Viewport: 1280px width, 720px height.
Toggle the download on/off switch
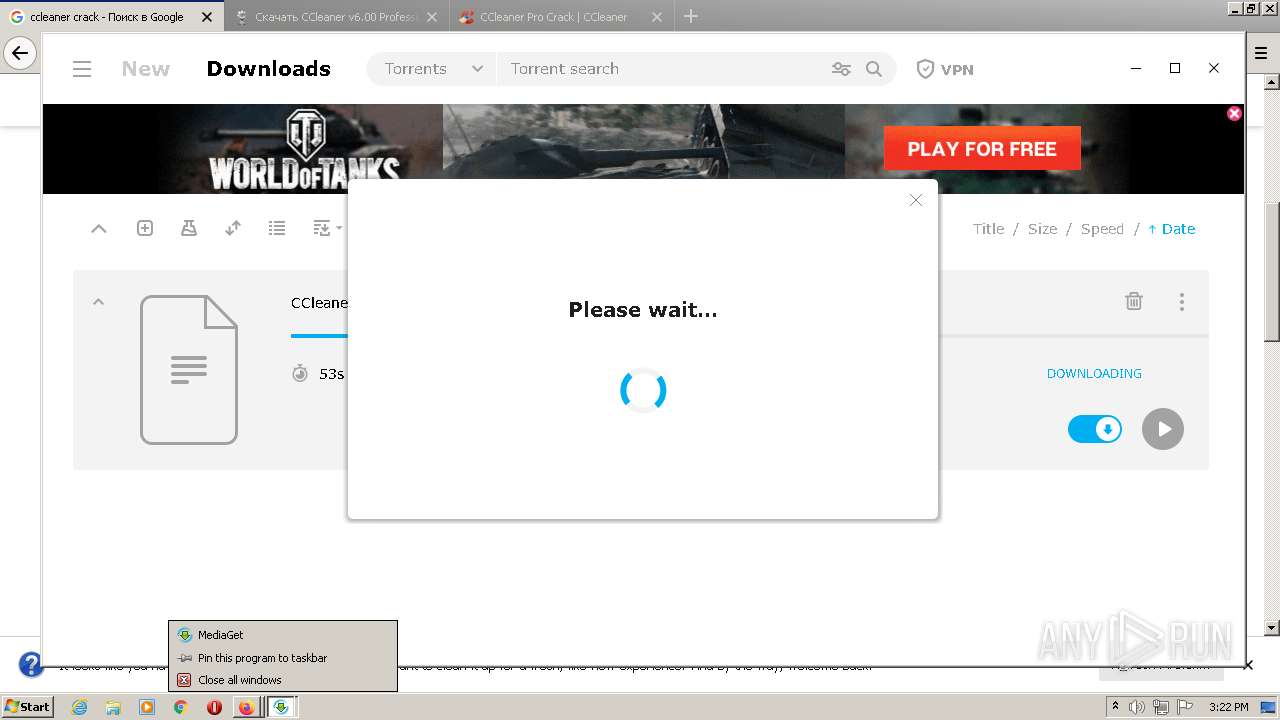pyautogui.click(x=1095, y=429)
